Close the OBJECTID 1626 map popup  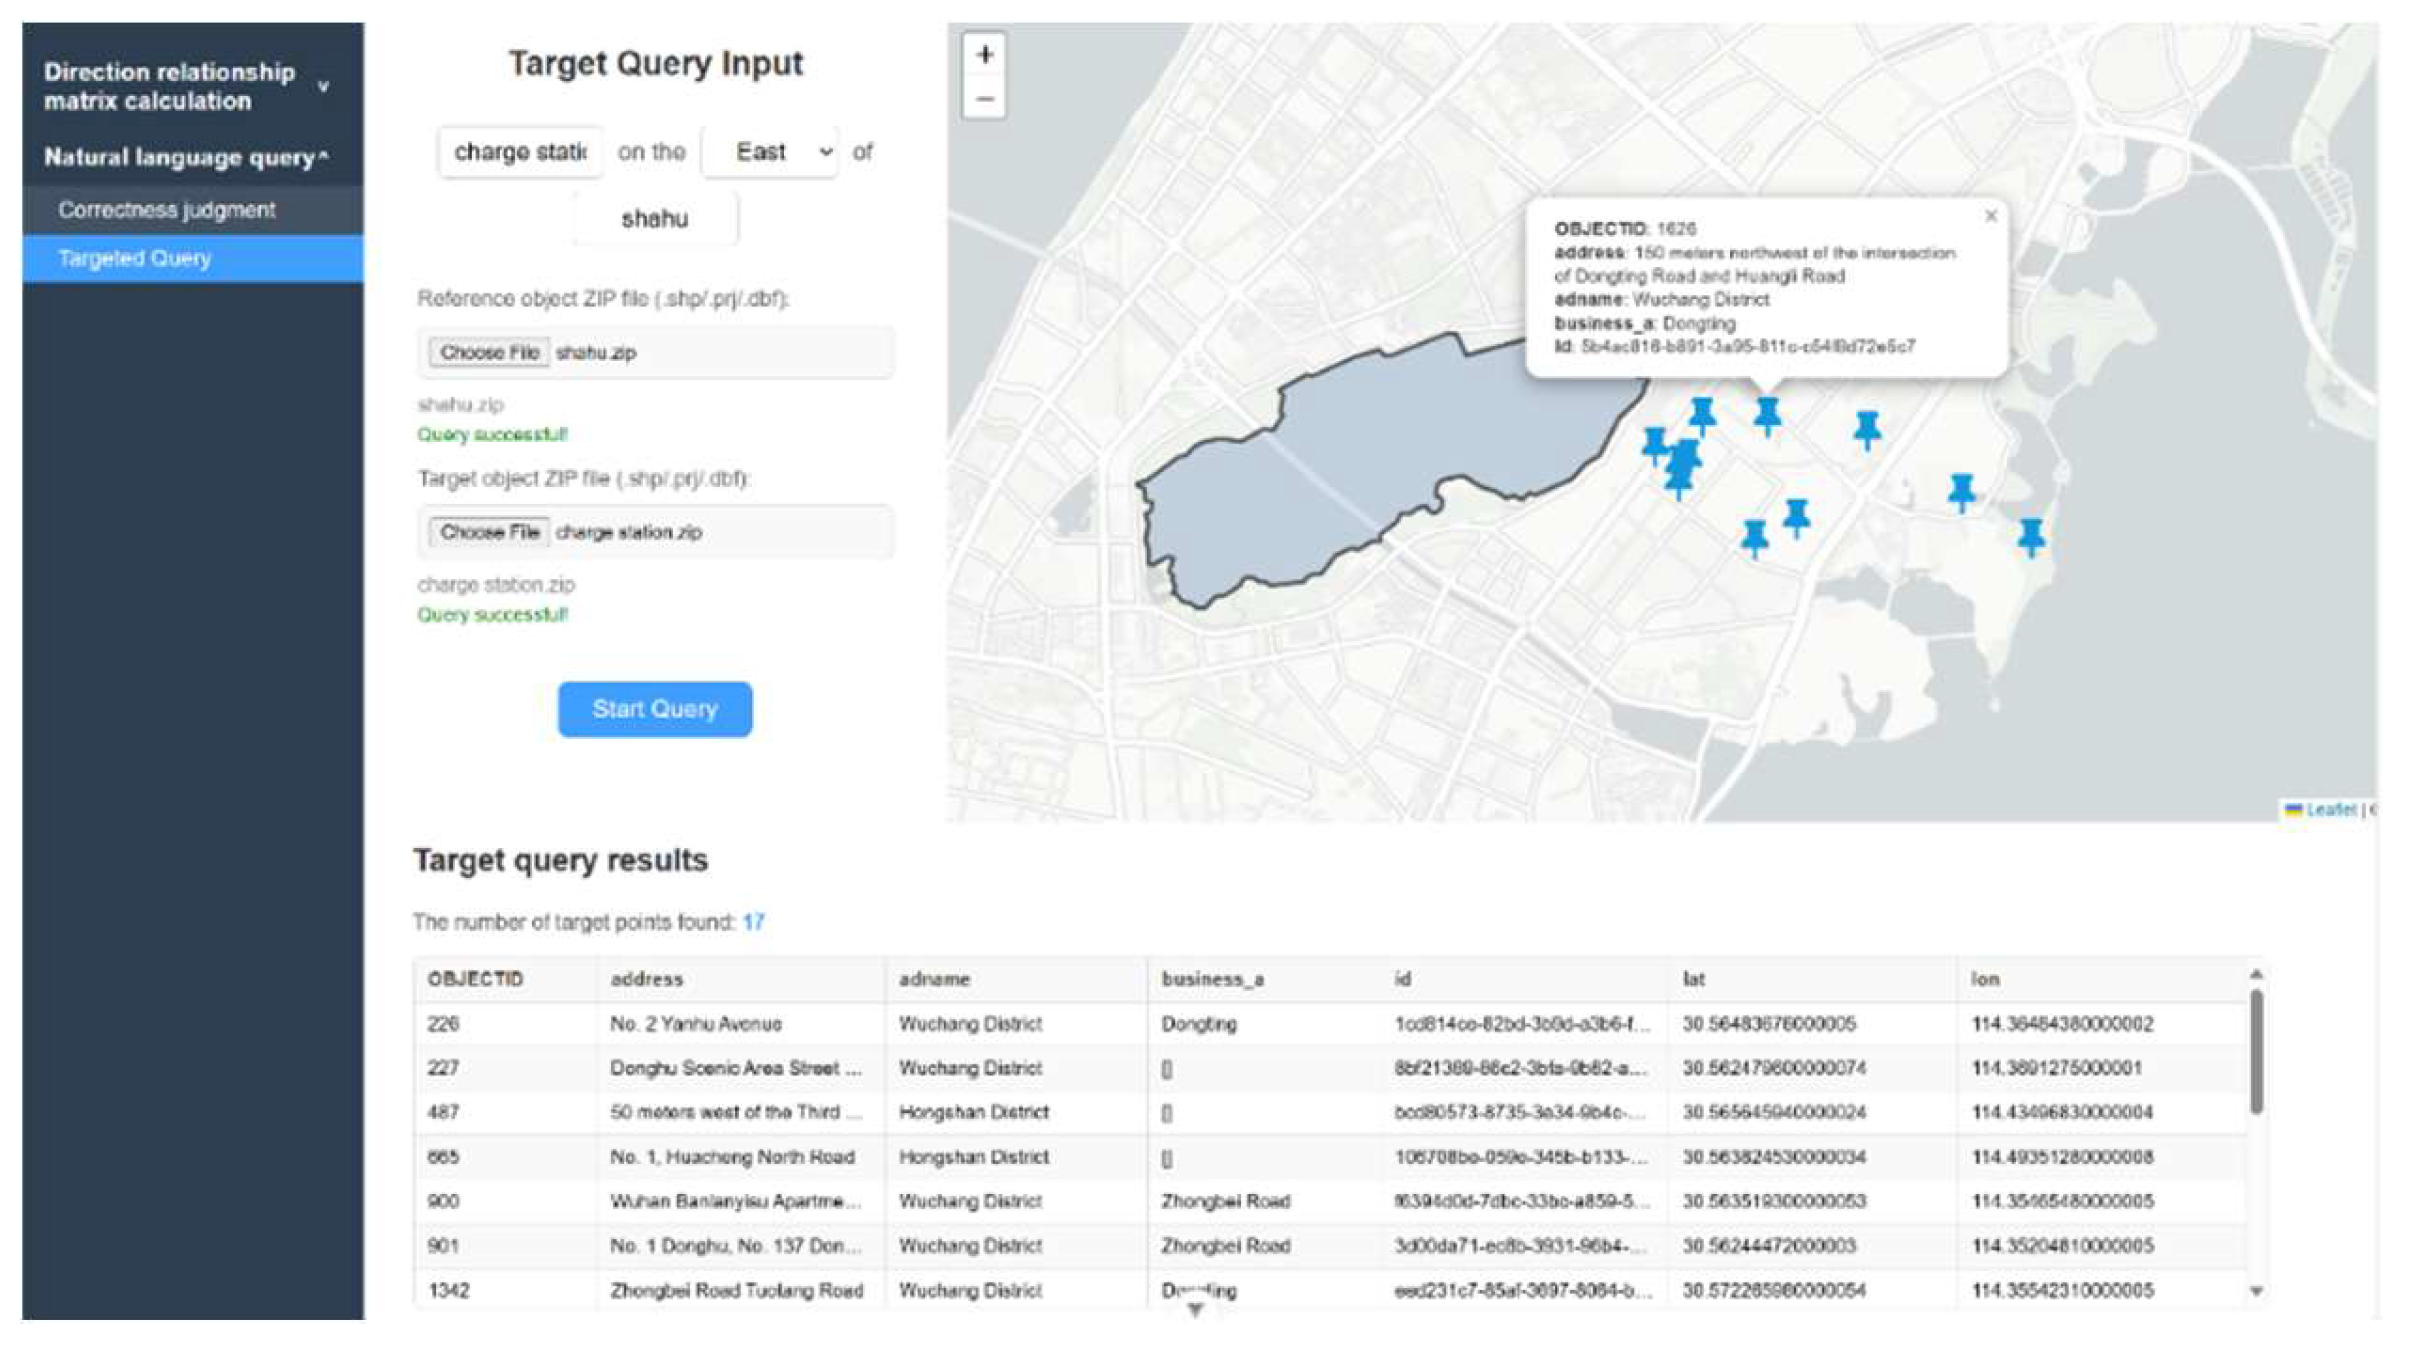coord(1990,216)
